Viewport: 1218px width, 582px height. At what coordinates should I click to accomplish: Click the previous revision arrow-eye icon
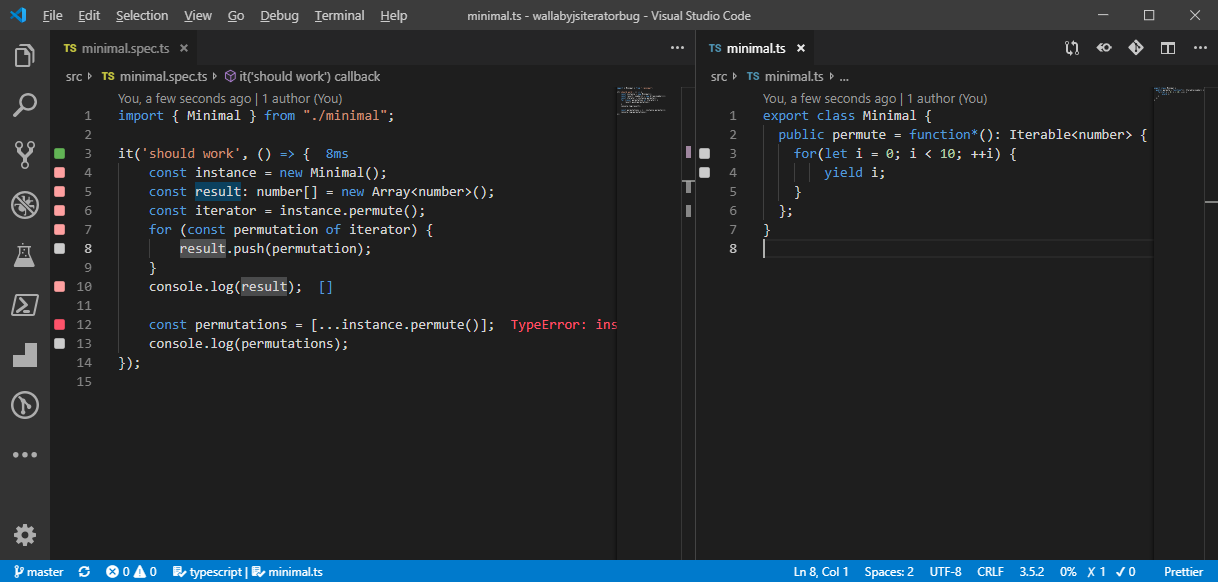1104,48
